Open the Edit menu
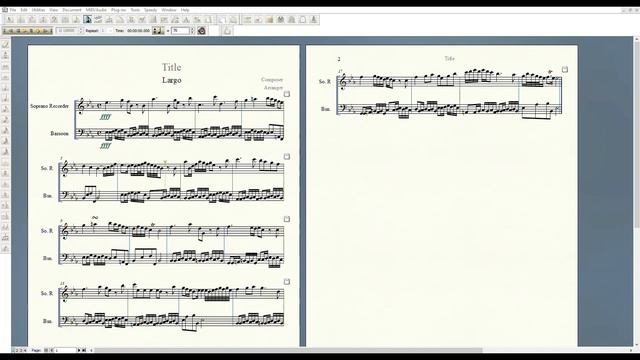Screen dimensions: 640x360 24,10
